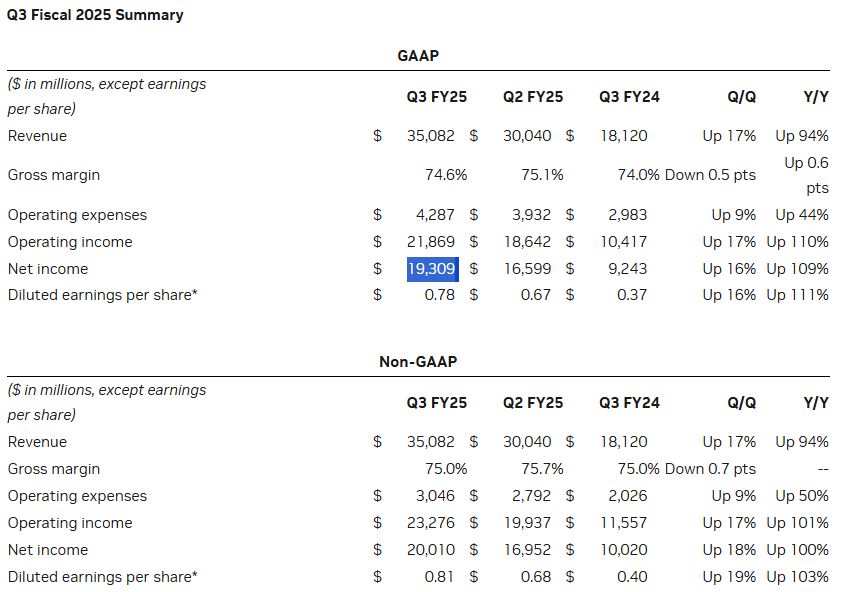Select the GAAP table title
Screen dimensions: 846x592
click(418, 56)
